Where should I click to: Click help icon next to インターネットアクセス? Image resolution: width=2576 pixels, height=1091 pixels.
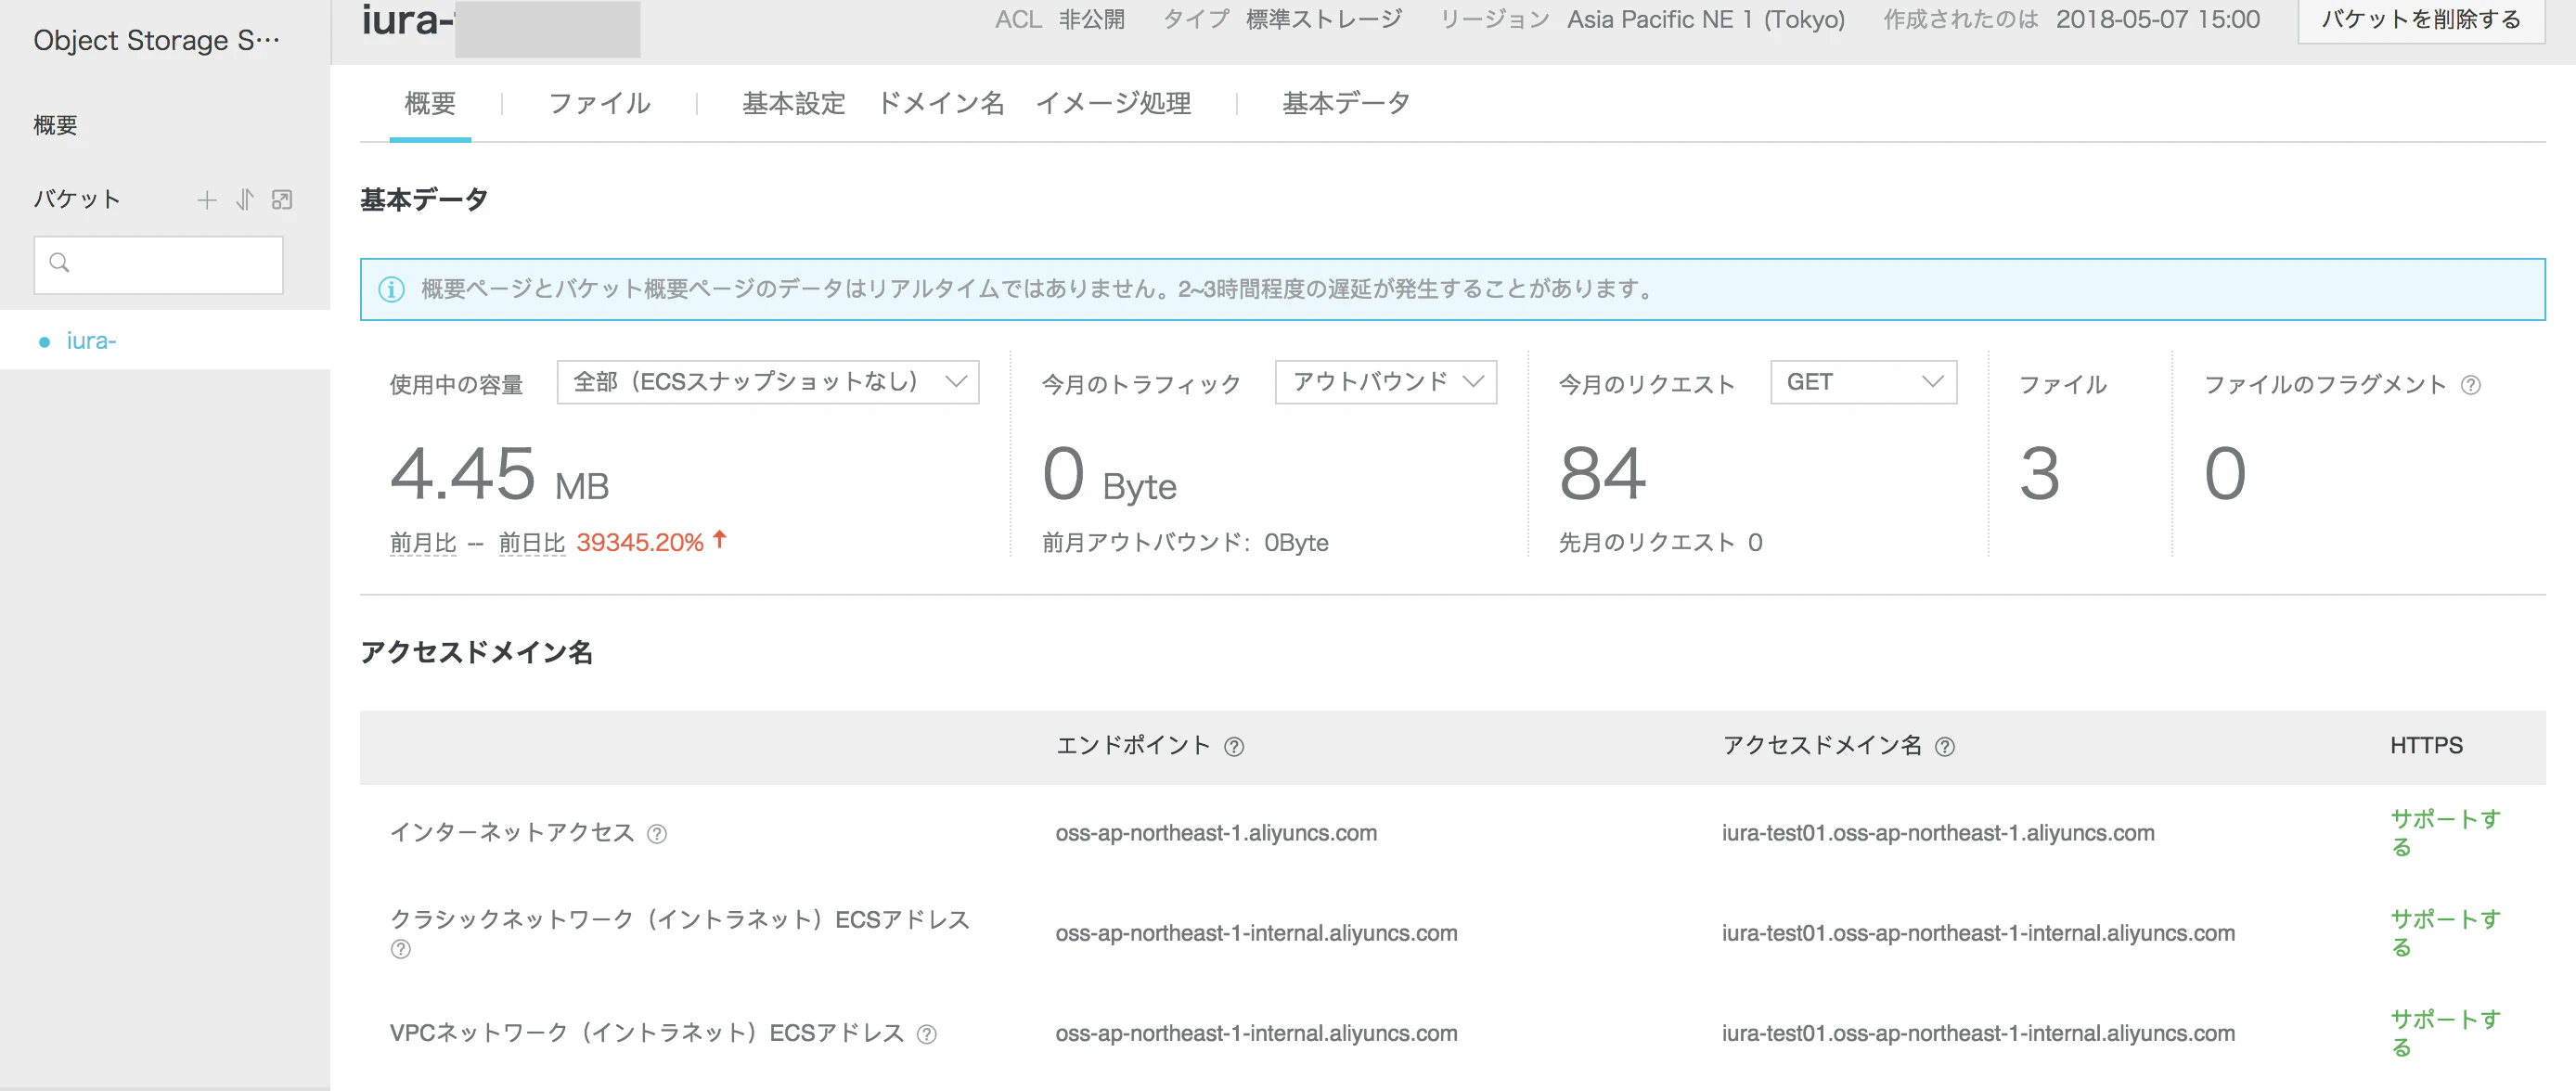[657, 834]
